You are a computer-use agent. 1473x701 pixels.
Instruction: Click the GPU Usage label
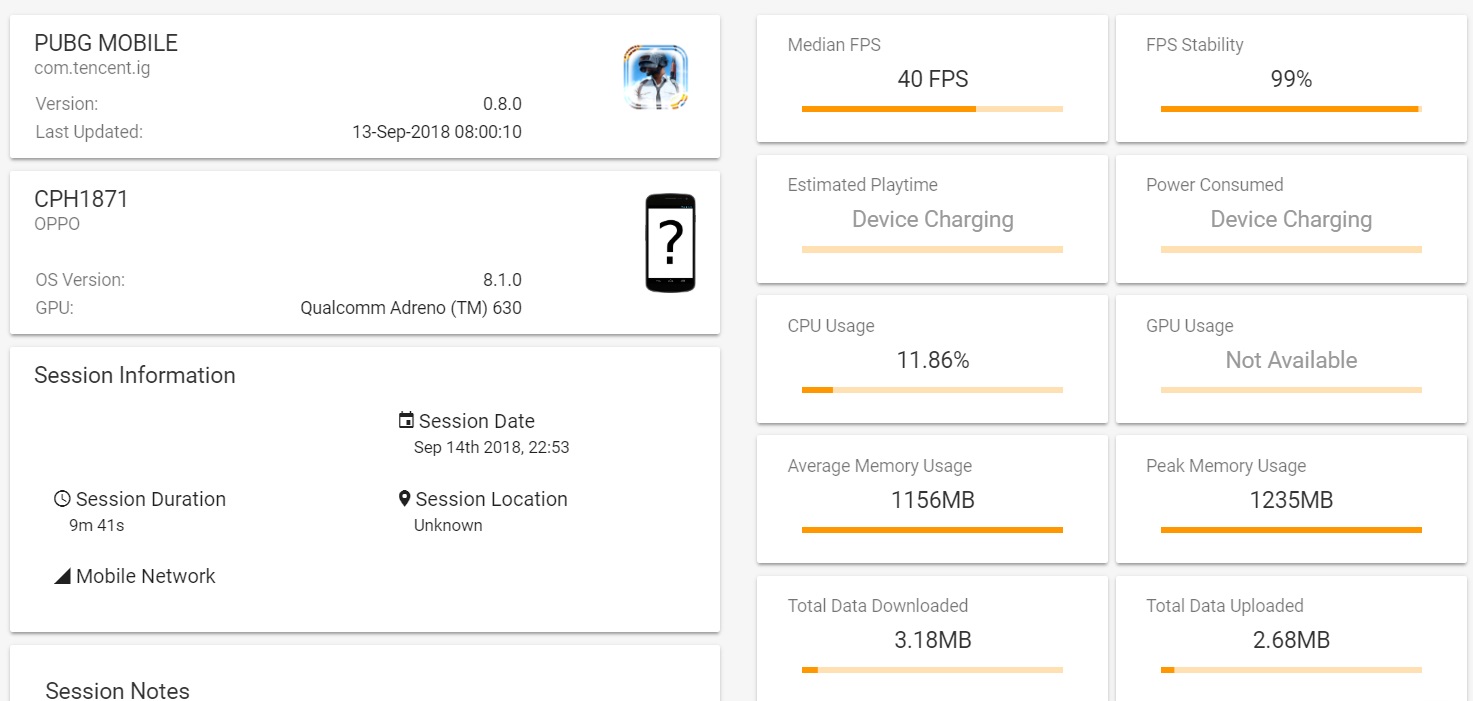(x=1190, y=326)
